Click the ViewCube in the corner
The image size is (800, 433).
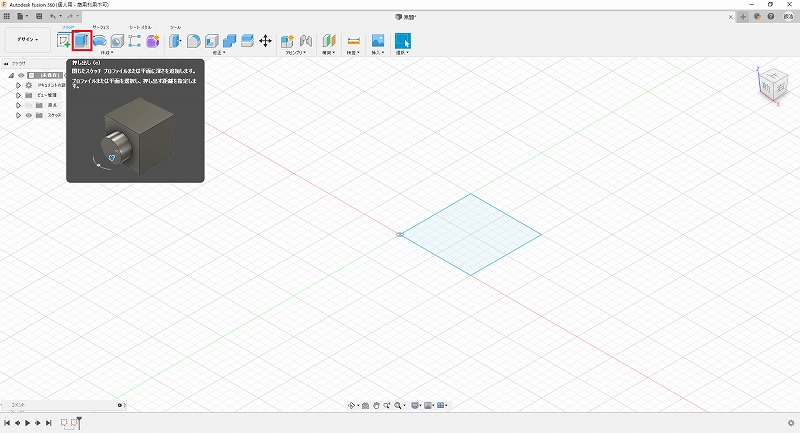(769, 85)
